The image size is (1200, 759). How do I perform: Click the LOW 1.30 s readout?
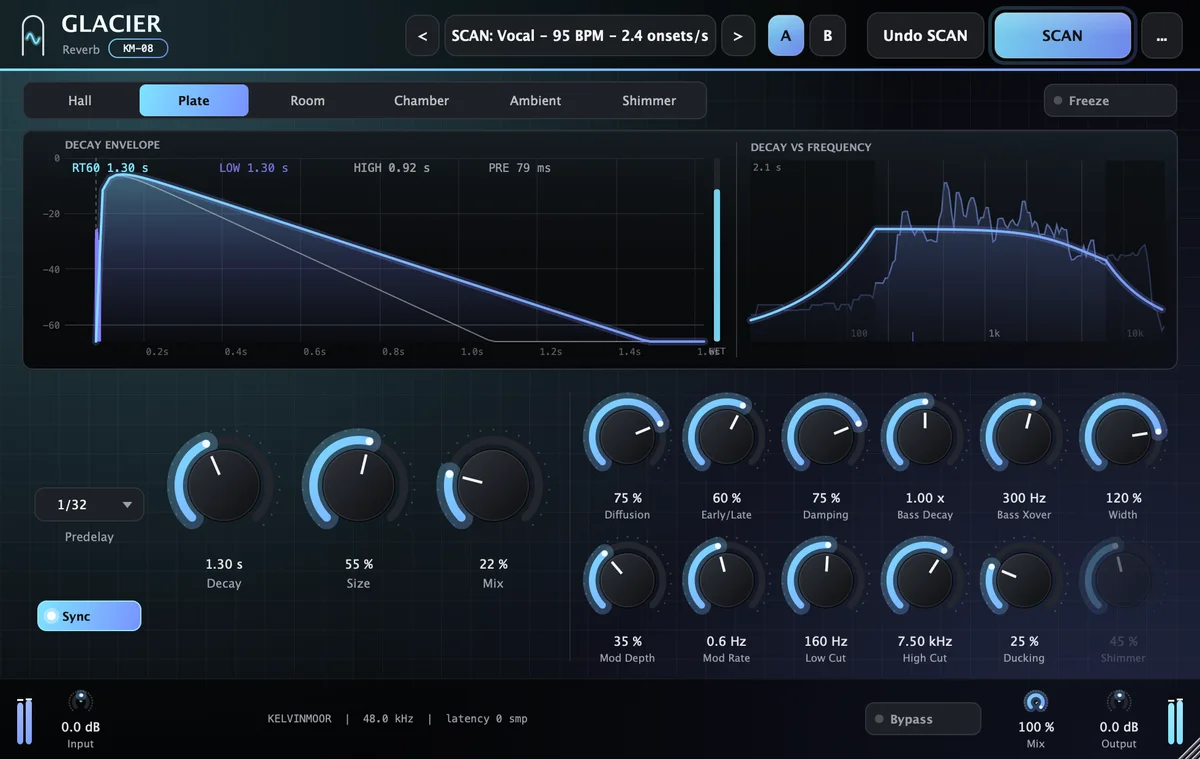(x=253, y=168)
